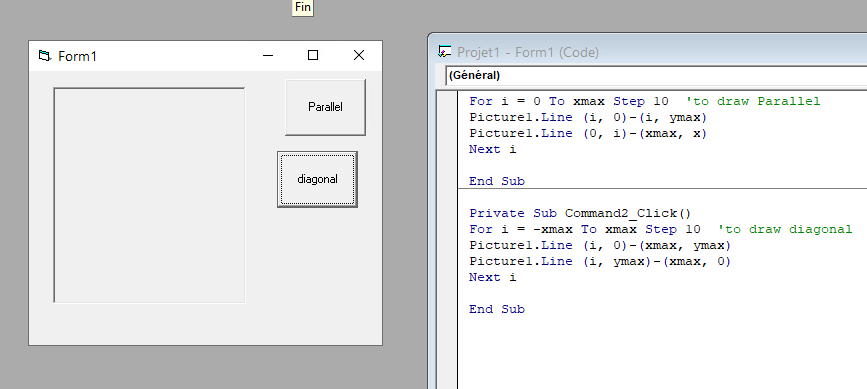This screenshot has height=389, width=867.
Task: Click the line Picture1.Line (i, 0)-(i, ymax)
Action: point(588,118)
